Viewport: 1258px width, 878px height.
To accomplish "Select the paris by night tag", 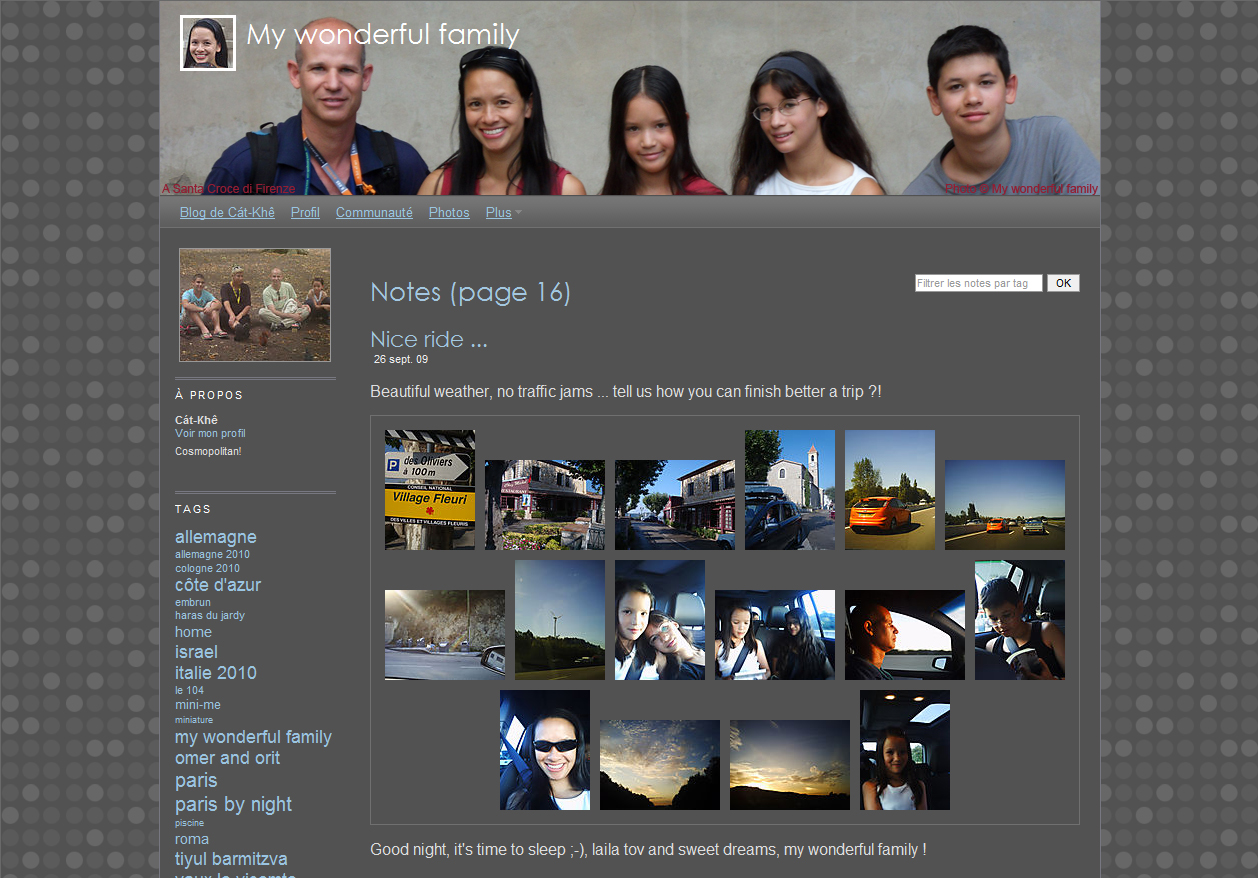I will (x=233, y=804).
